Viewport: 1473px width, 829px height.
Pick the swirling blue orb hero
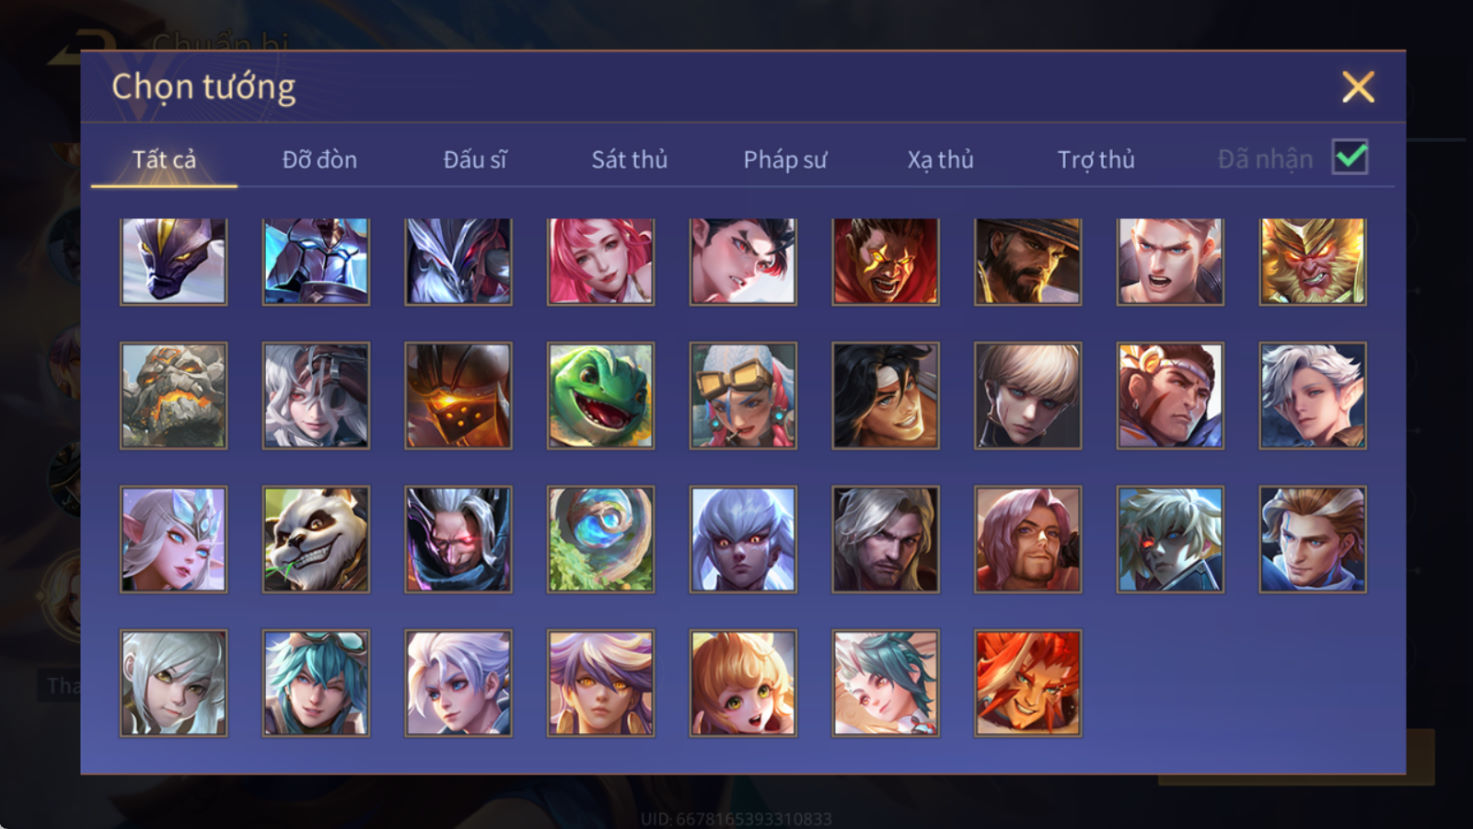601,540
